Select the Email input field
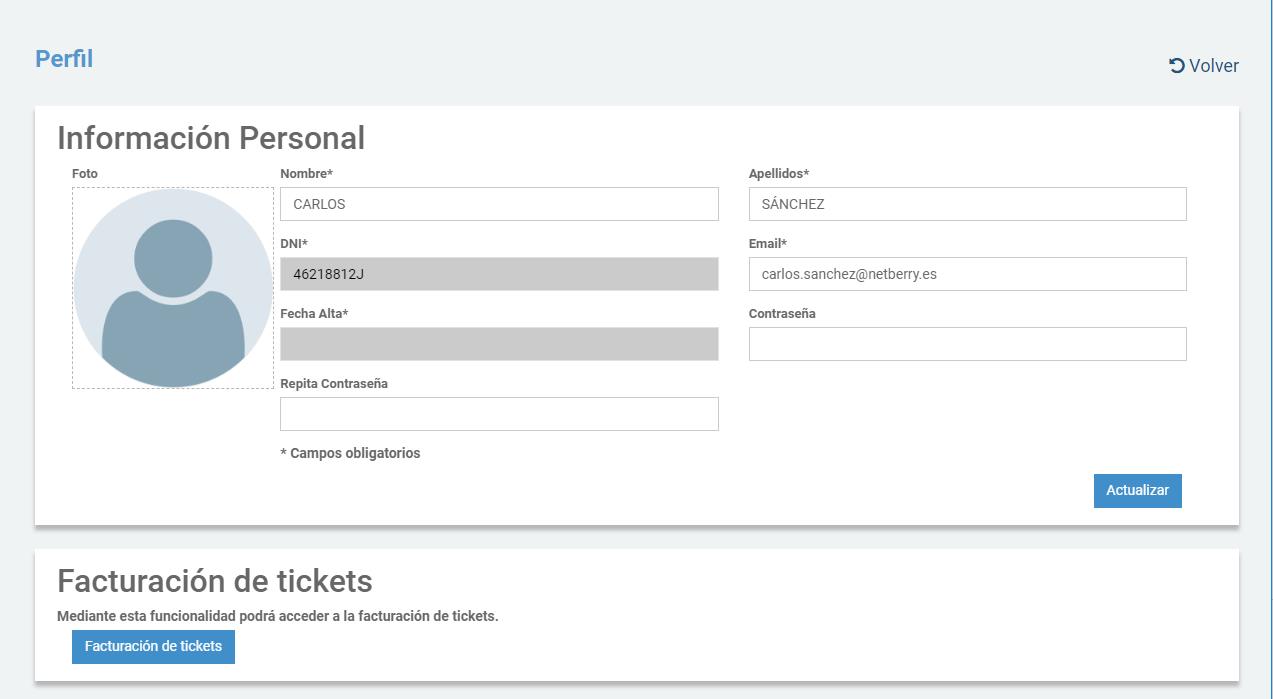 [967, 274]
